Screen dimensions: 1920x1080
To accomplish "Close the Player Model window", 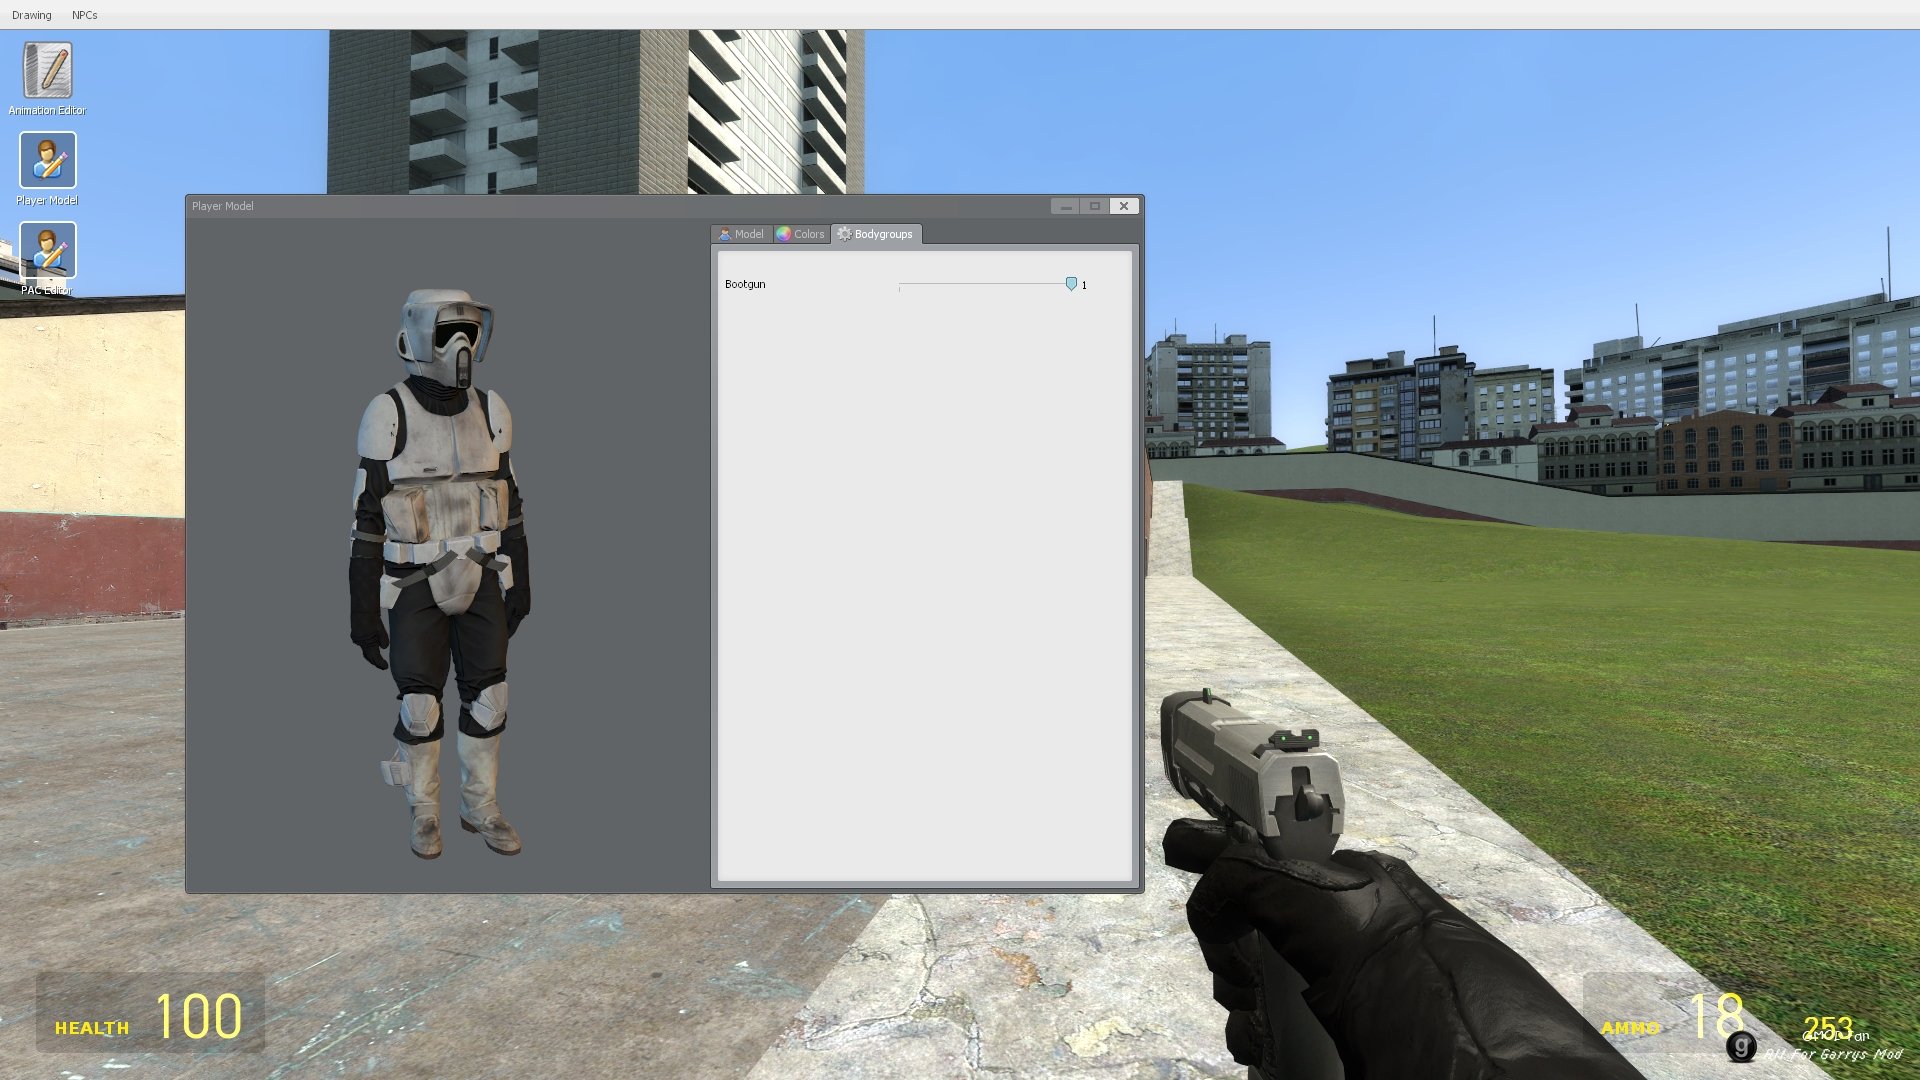I will [x=1124, y=206].
